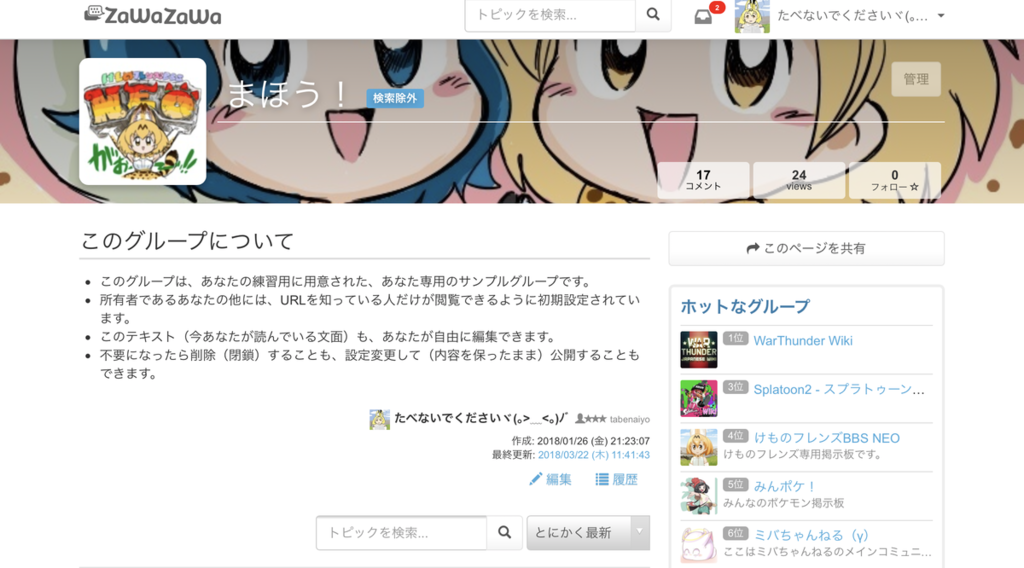Screen dimensions: 1024x568
Task: Select the とにかく最新 sort button
Action: (x=579, y=533)
